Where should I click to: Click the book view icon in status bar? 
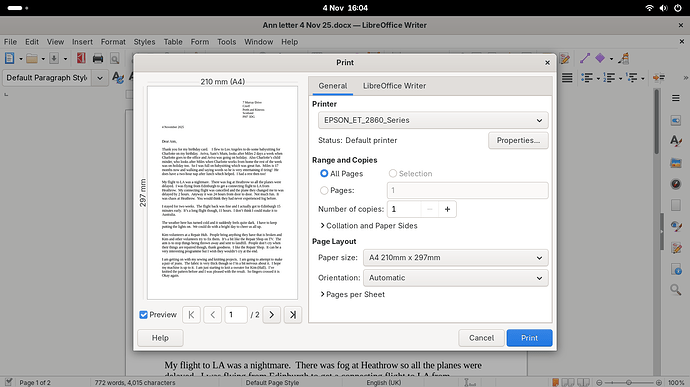[x=584, y=383]
